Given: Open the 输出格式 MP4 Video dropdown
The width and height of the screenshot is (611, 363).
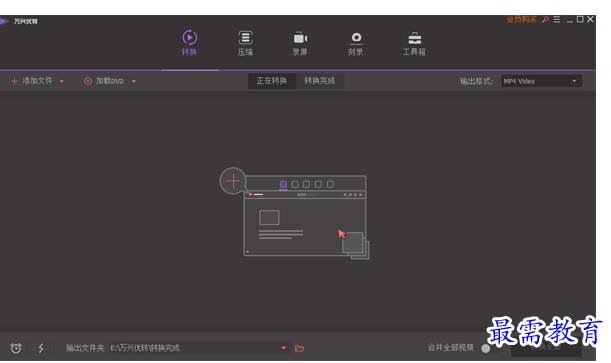Looking at the screenshot, I should (541, 81).
